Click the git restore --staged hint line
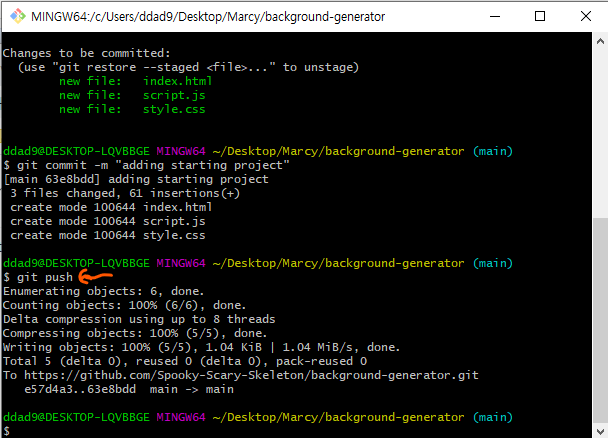This screenshot has width=608, height=438. 188,67
